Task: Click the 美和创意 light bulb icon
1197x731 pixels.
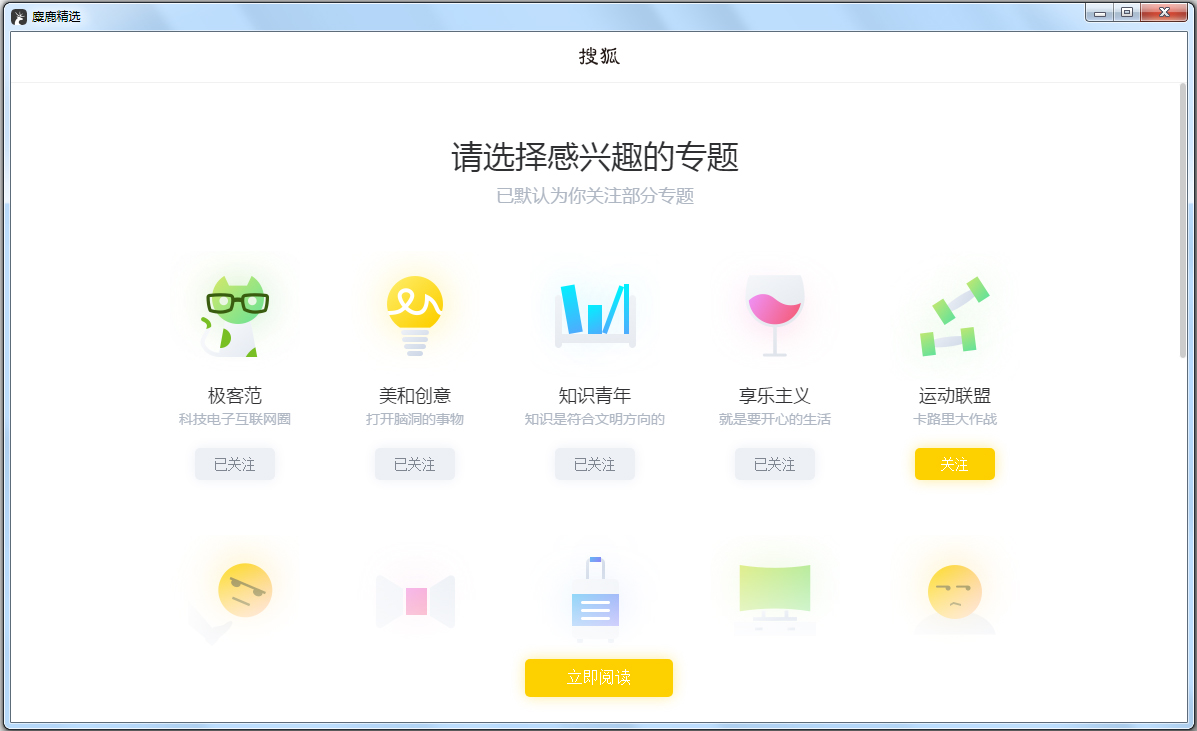Action: click(x=415, y=316)
